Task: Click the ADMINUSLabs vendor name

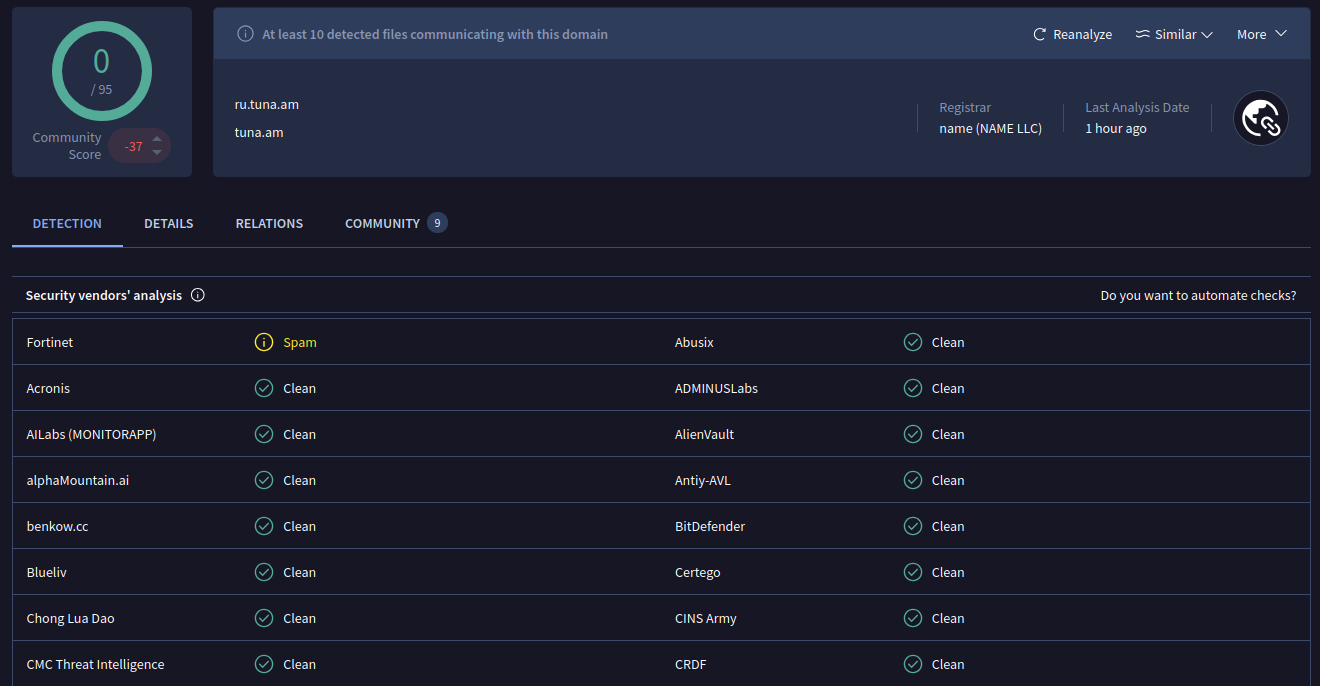Action: (x=716, y=388)
